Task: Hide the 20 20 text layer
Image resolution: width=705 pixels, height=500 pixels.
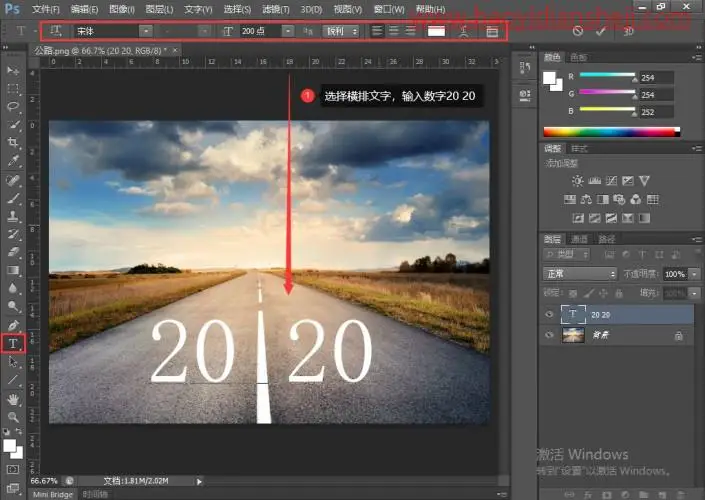Action: point(549,314)
